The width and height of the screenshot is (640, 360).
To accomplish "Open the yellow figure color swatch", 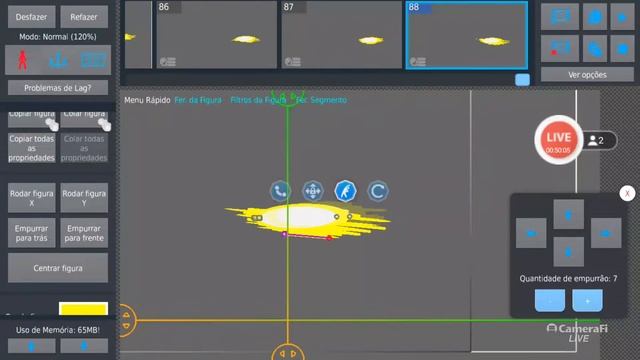I will pos(83,308).
